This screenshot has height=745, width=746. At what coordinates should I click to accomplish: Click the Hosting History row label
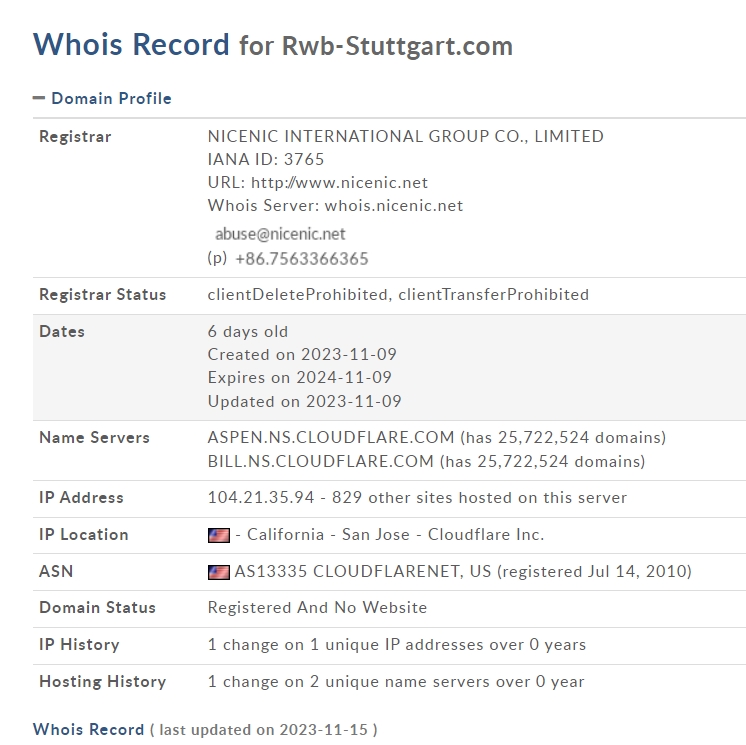tap(103, 682)
